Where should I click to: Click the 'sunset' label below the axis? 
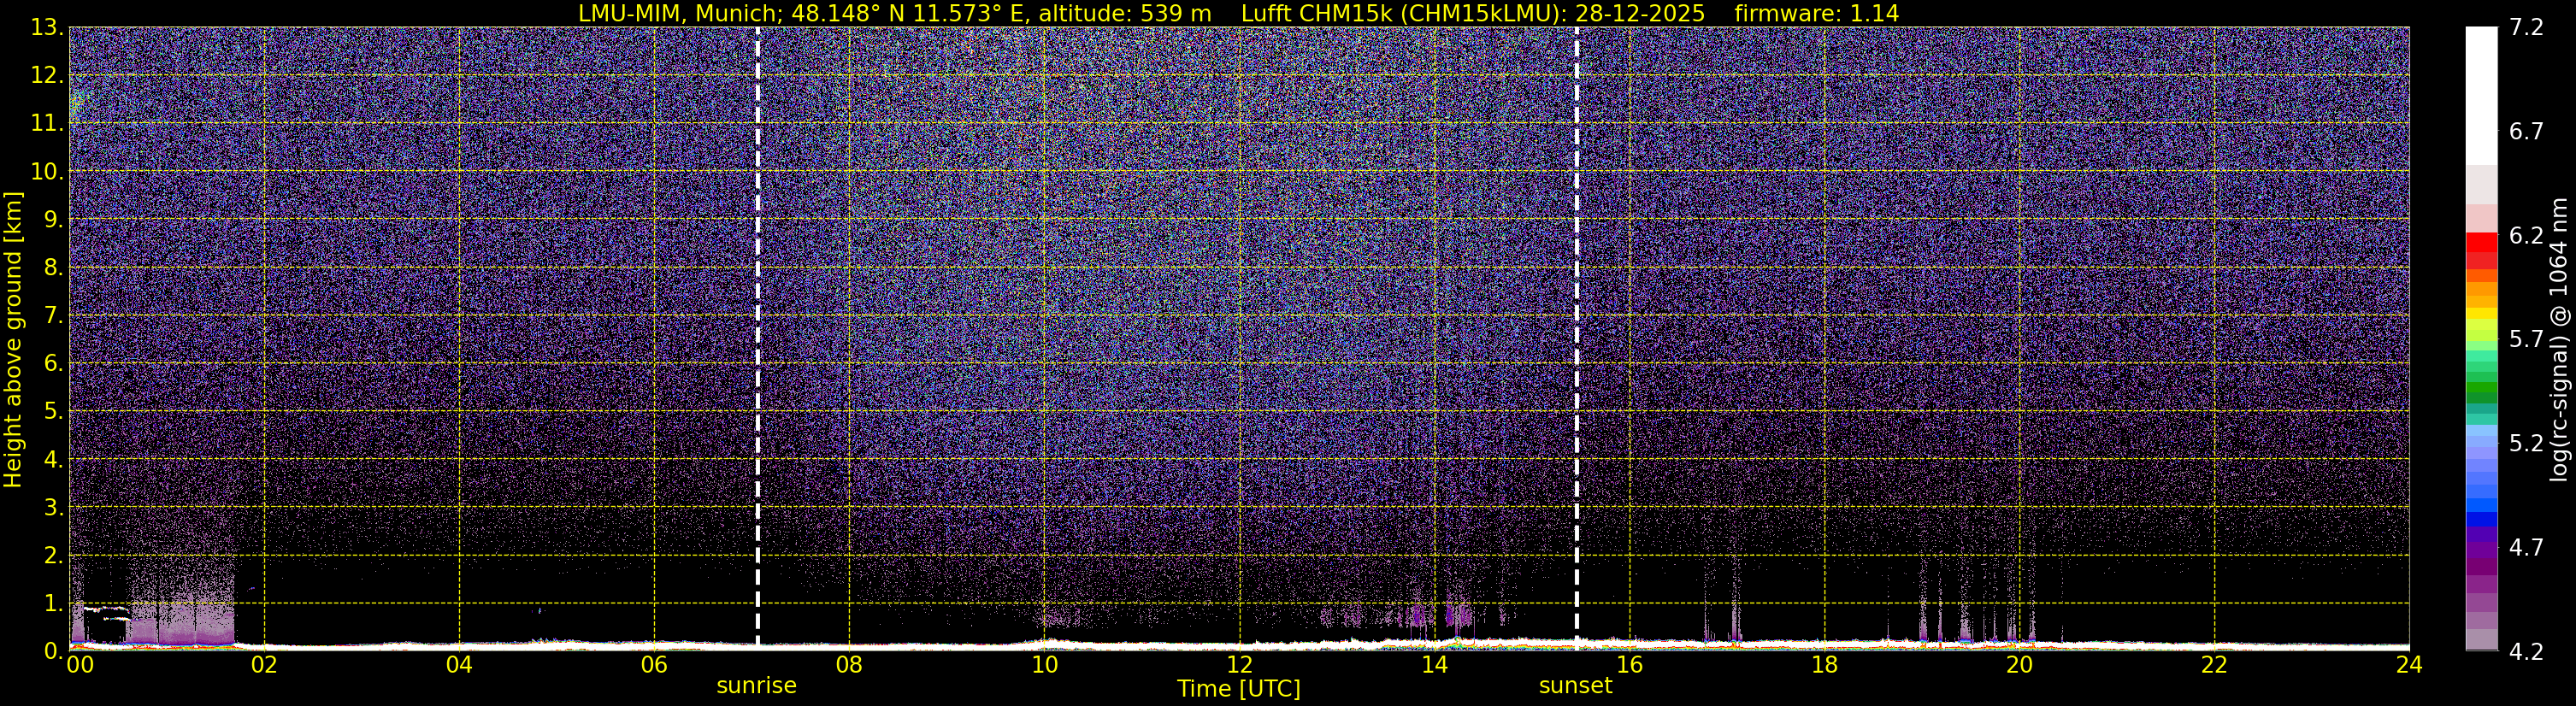pos(1575,686)
